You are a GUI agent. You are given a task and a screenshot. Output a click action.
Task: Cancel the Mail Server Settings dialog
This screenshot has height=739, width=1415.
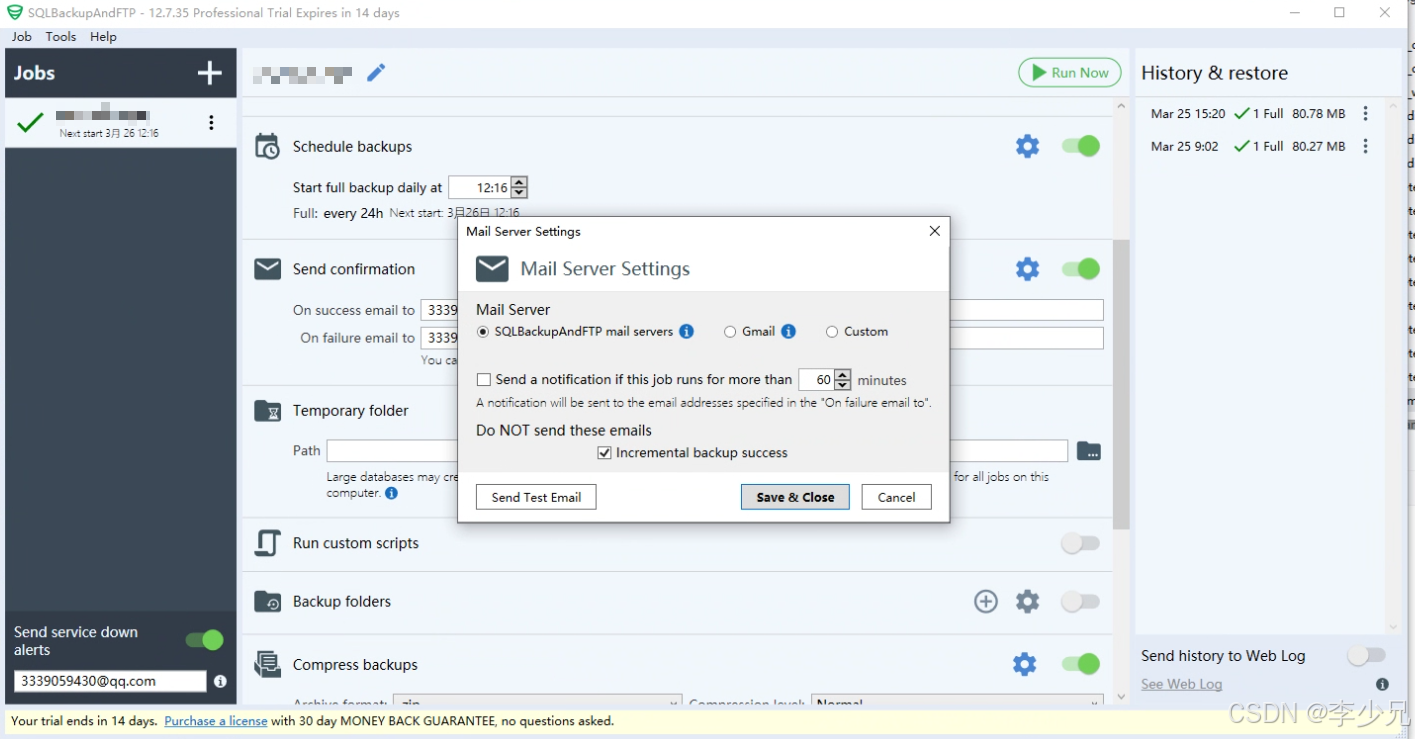(896, 497)
